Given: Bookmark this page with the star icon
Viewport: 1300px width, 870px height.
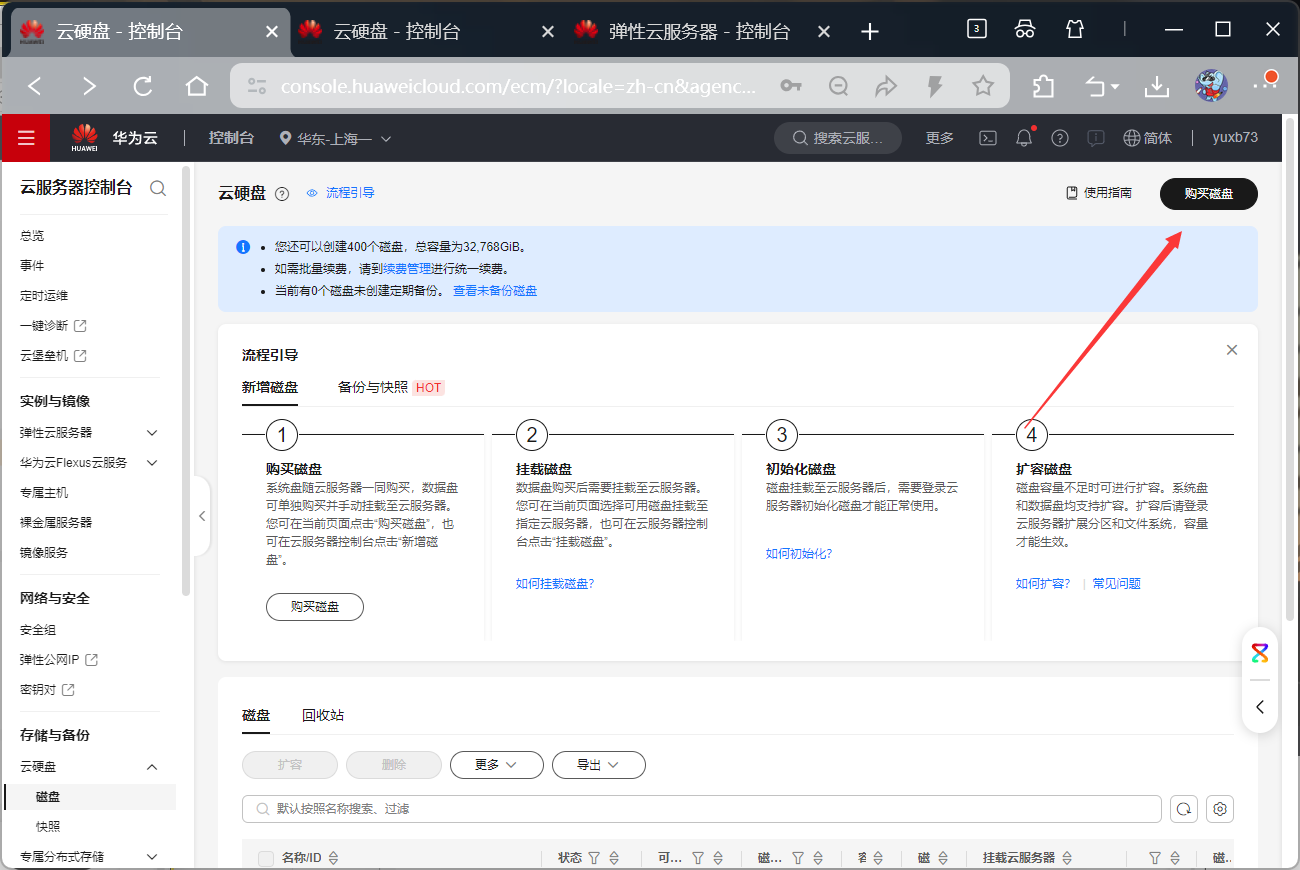Looking at the screenshot, I should [x=983, y=87].
